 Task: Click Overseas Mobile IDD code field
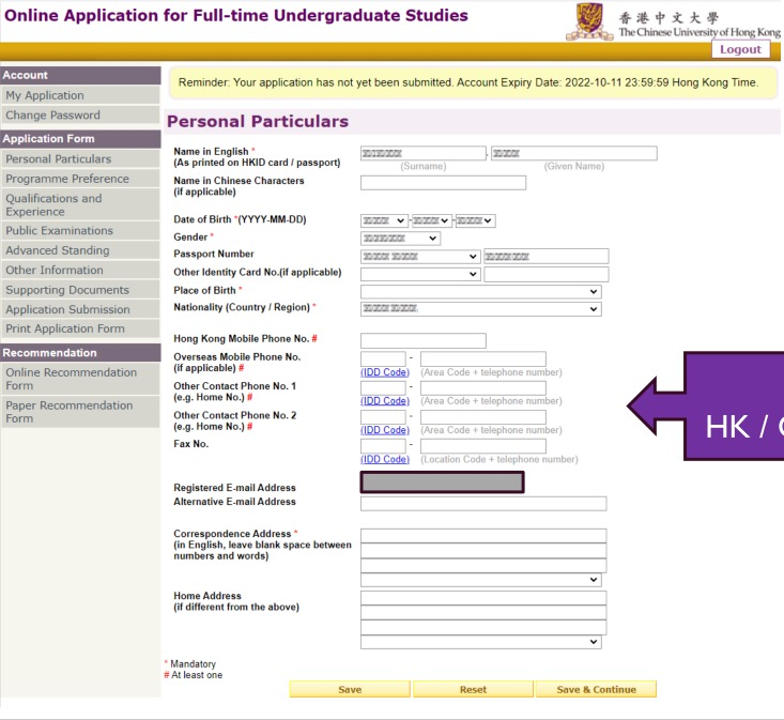coord(383,359)
